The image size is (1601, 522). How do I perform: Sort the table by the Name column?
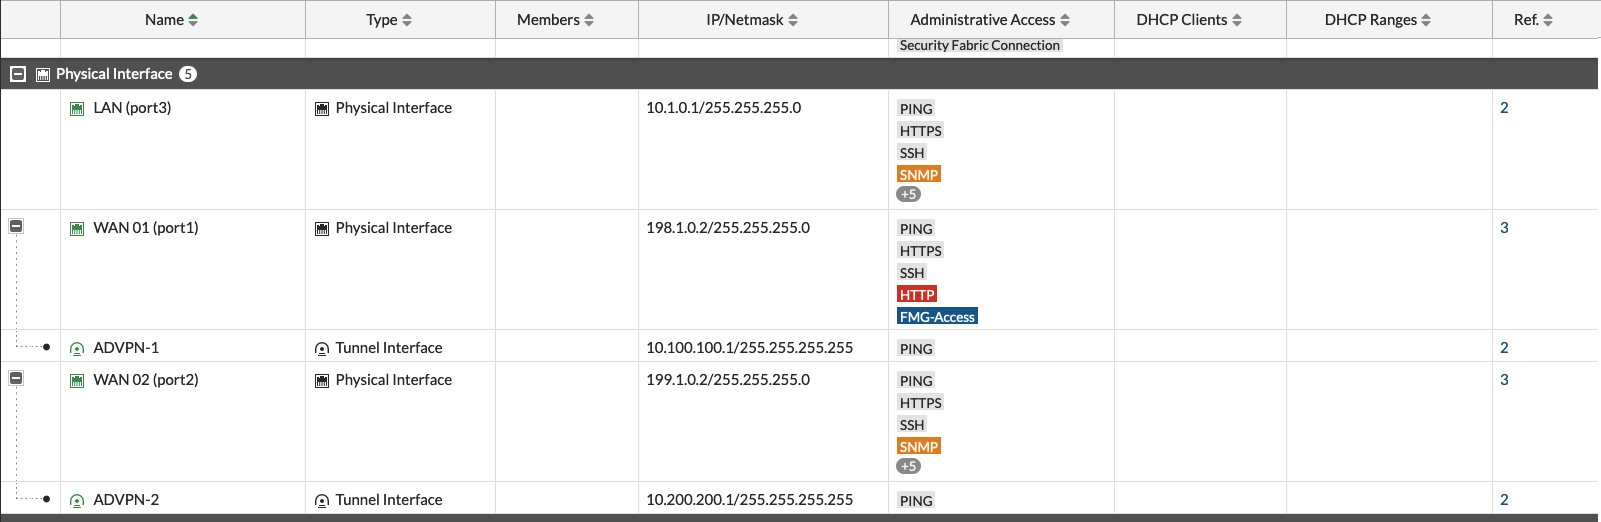coord(171,20)
